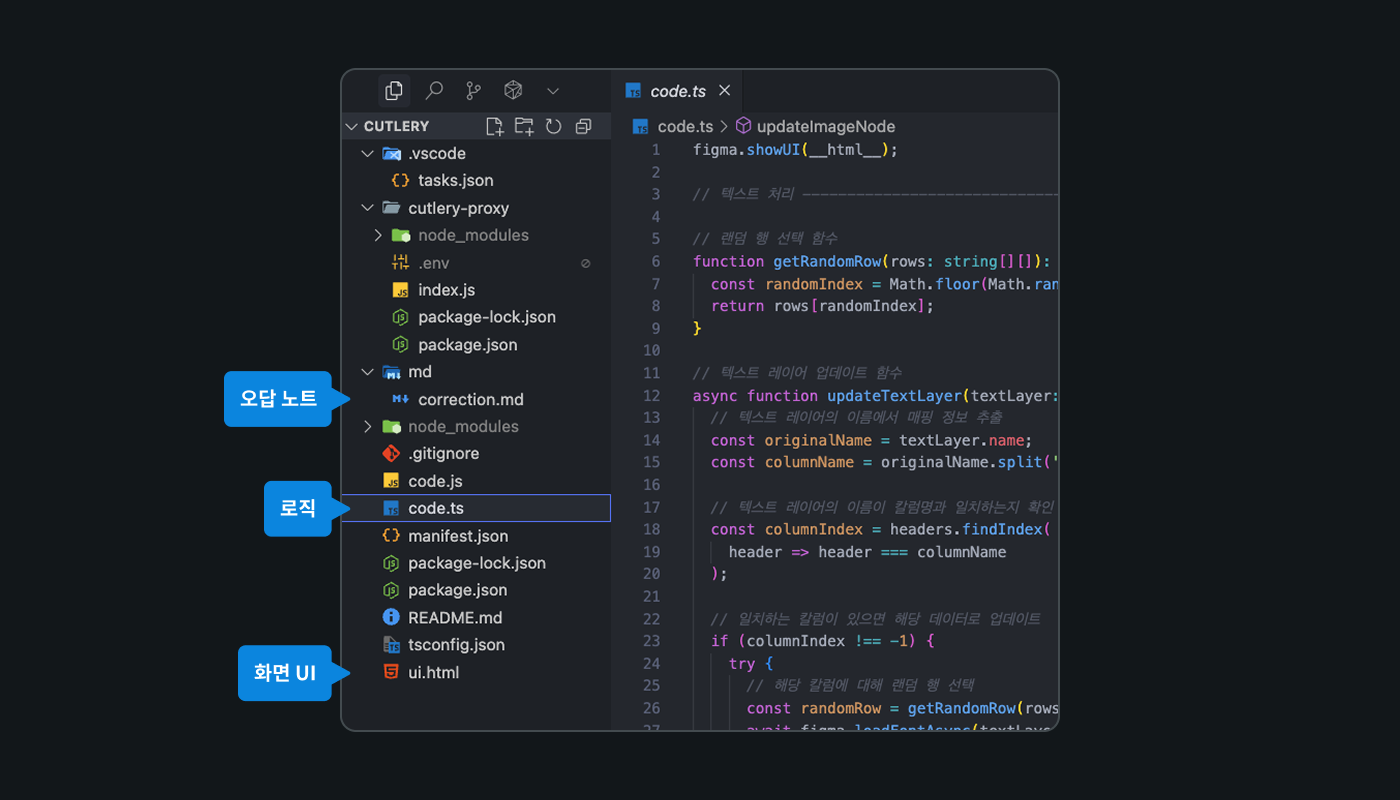Open the Search view icon
Image resolution: width=1400 pixels, height=800 pixels.
(434, 91)
